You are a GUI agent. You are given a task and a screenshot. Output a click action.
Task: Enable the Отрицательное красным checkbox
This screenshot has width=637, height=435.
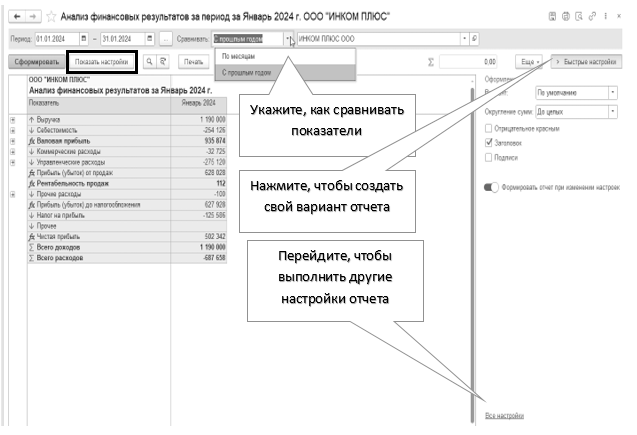pos(489,128)
